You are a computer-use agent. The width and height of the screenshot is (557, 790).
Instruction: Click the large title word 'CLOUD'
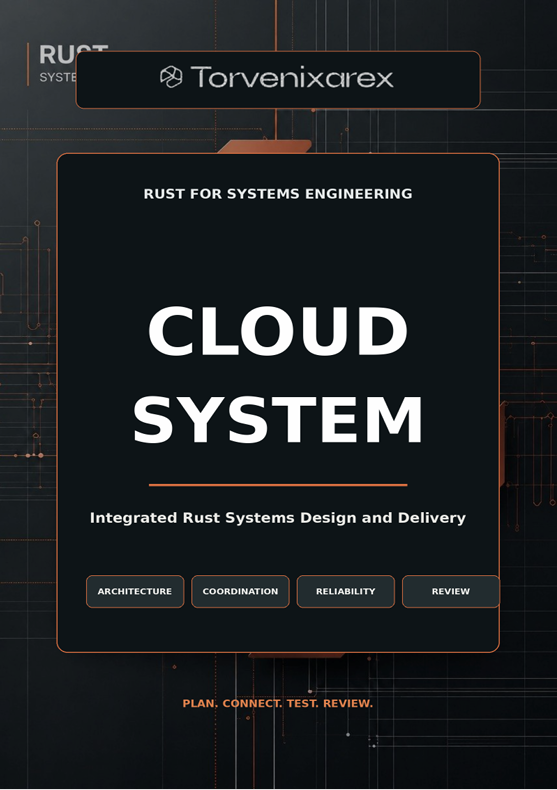click(x=278, y=331)
